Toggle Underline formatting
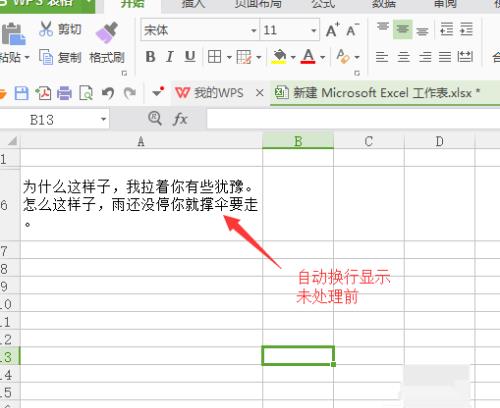 point(190,57)
